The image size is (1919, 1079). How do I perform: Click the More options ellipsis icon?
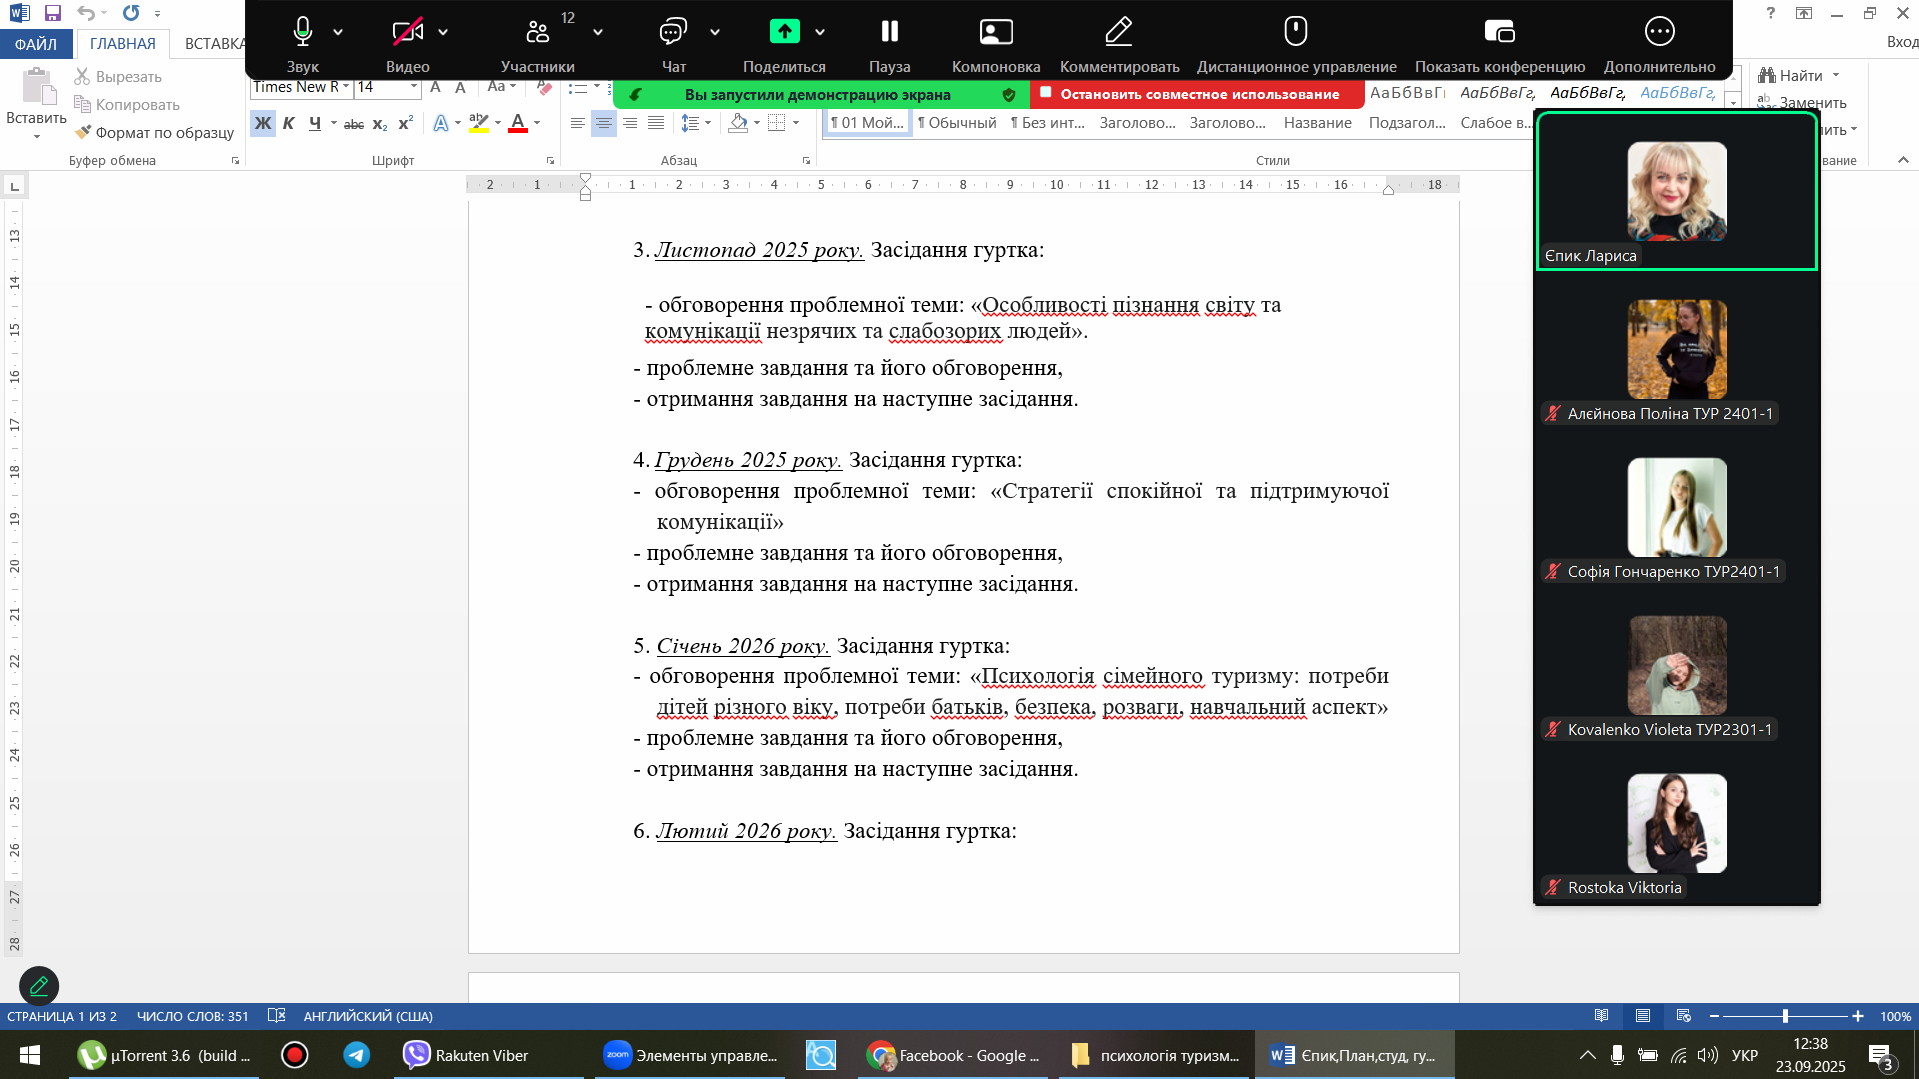coord(1659,33)
